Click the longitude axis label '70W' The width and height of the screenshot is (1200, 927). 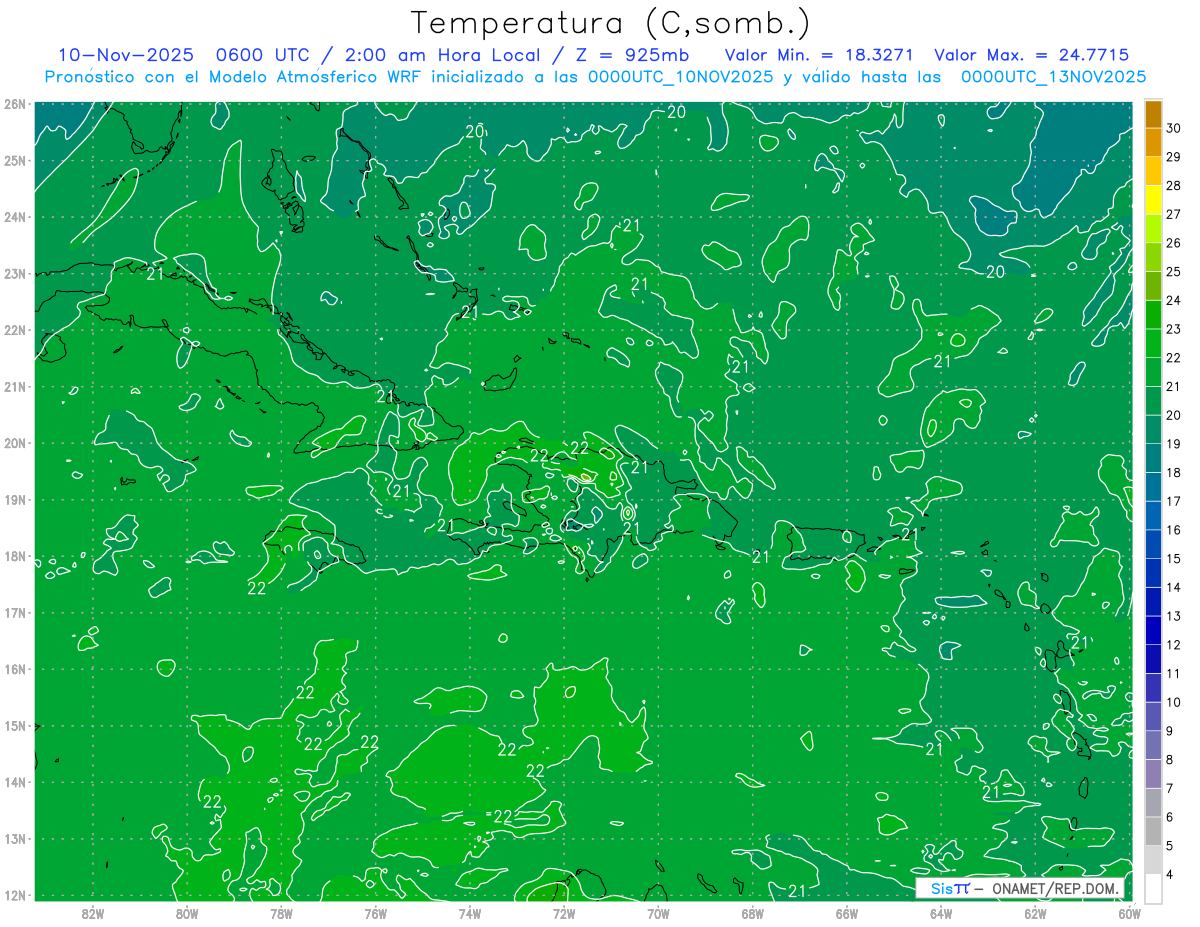[x=658, y=913]
